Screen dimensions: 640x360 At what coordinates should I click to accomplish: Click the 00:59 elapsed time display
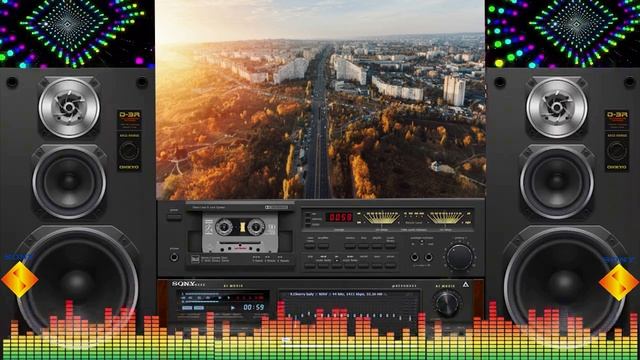click(x=253, y=307)
